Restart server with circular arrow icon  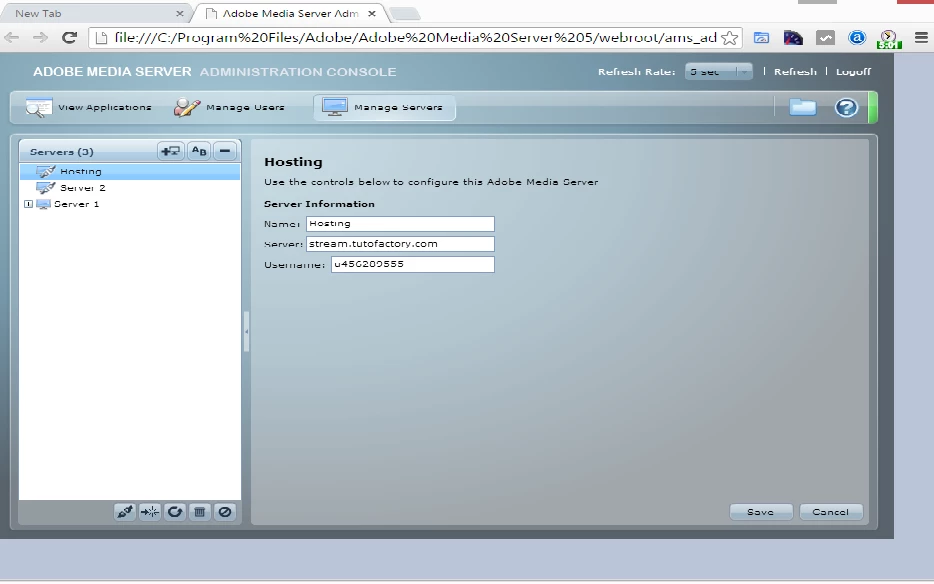point(175,512)
